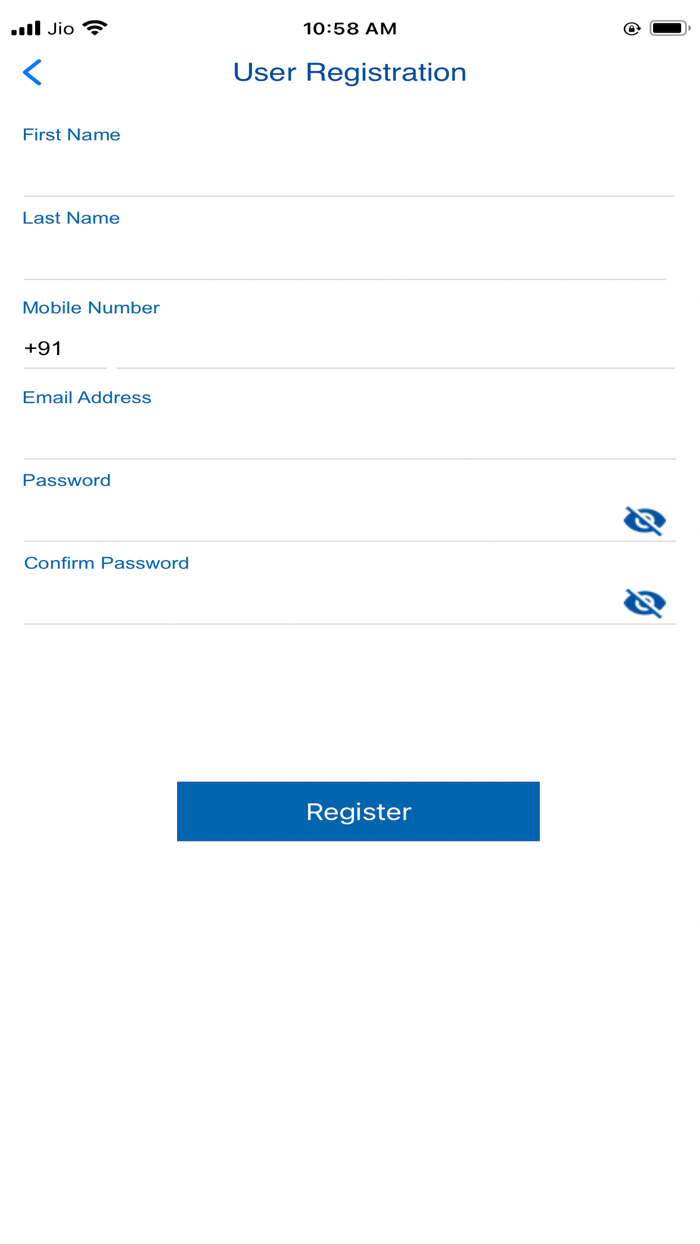
Task: Tap the Mobile Number label
Action: click(91, 308)
